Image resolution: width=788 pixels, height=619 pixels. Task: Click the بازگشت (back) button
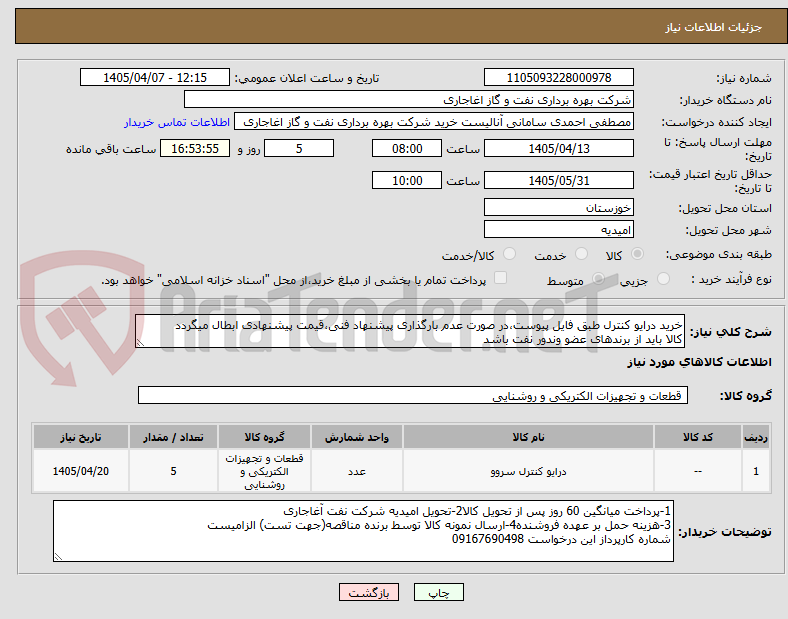369,592
